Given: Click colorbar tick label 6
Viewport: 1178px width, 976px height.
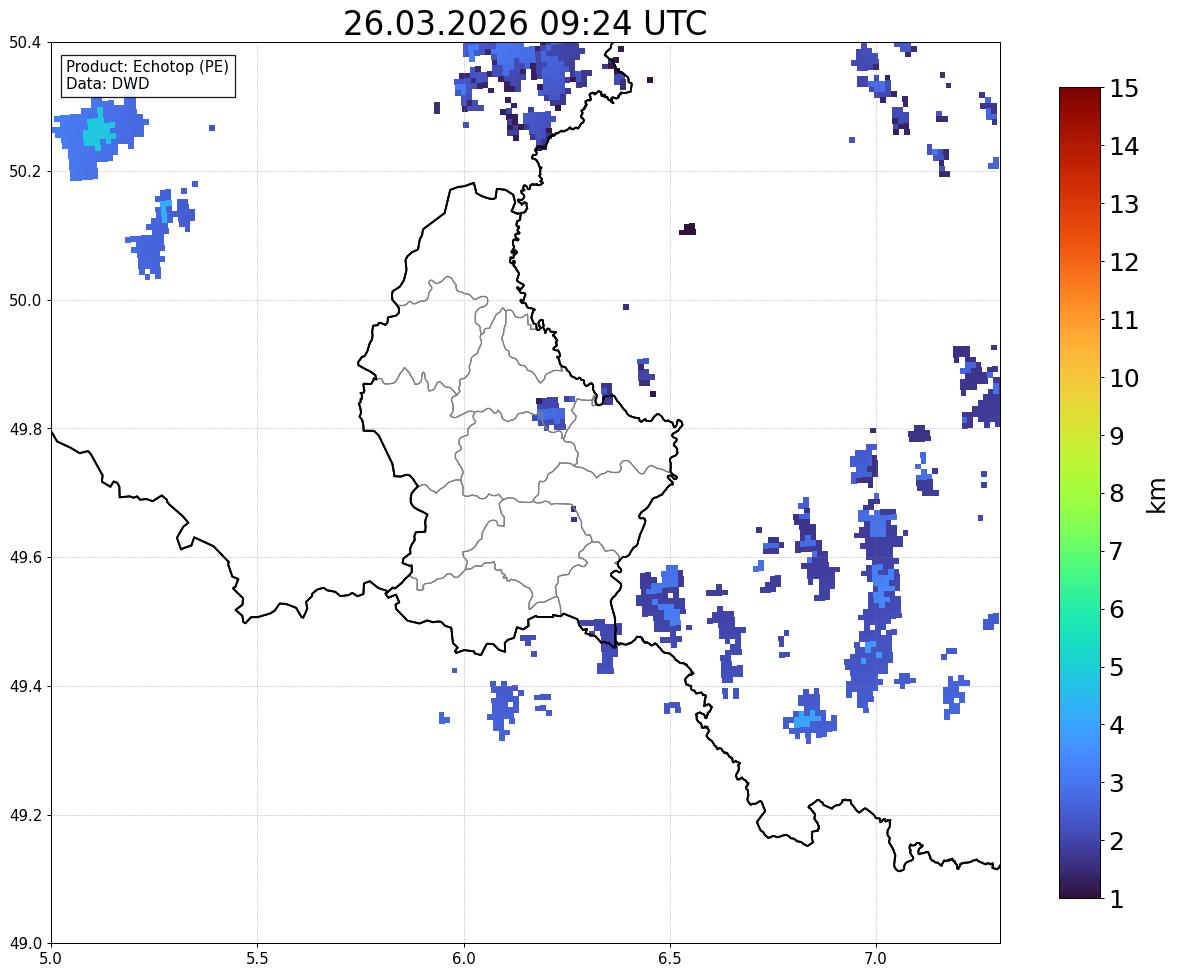Looking at the screenshot, I should [x=1116, y=609].
